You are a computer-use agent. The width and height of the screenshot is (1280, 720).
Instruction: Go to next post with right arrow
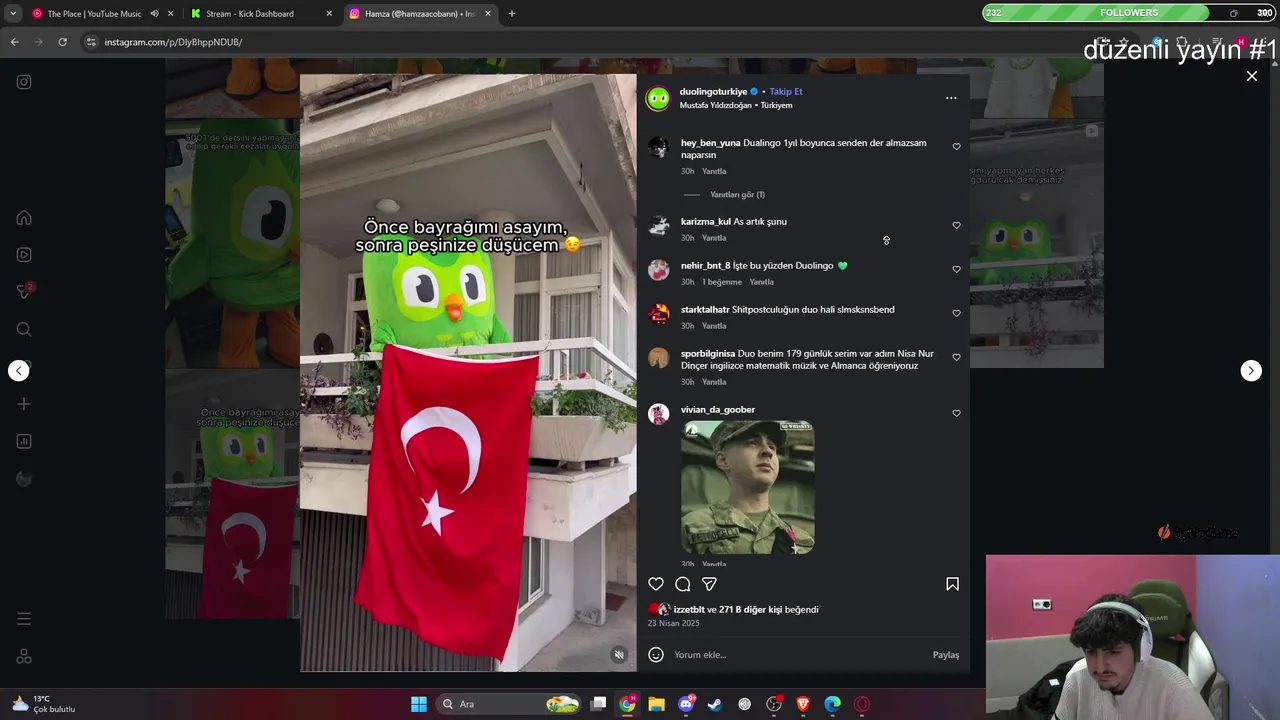[1251, 370]
